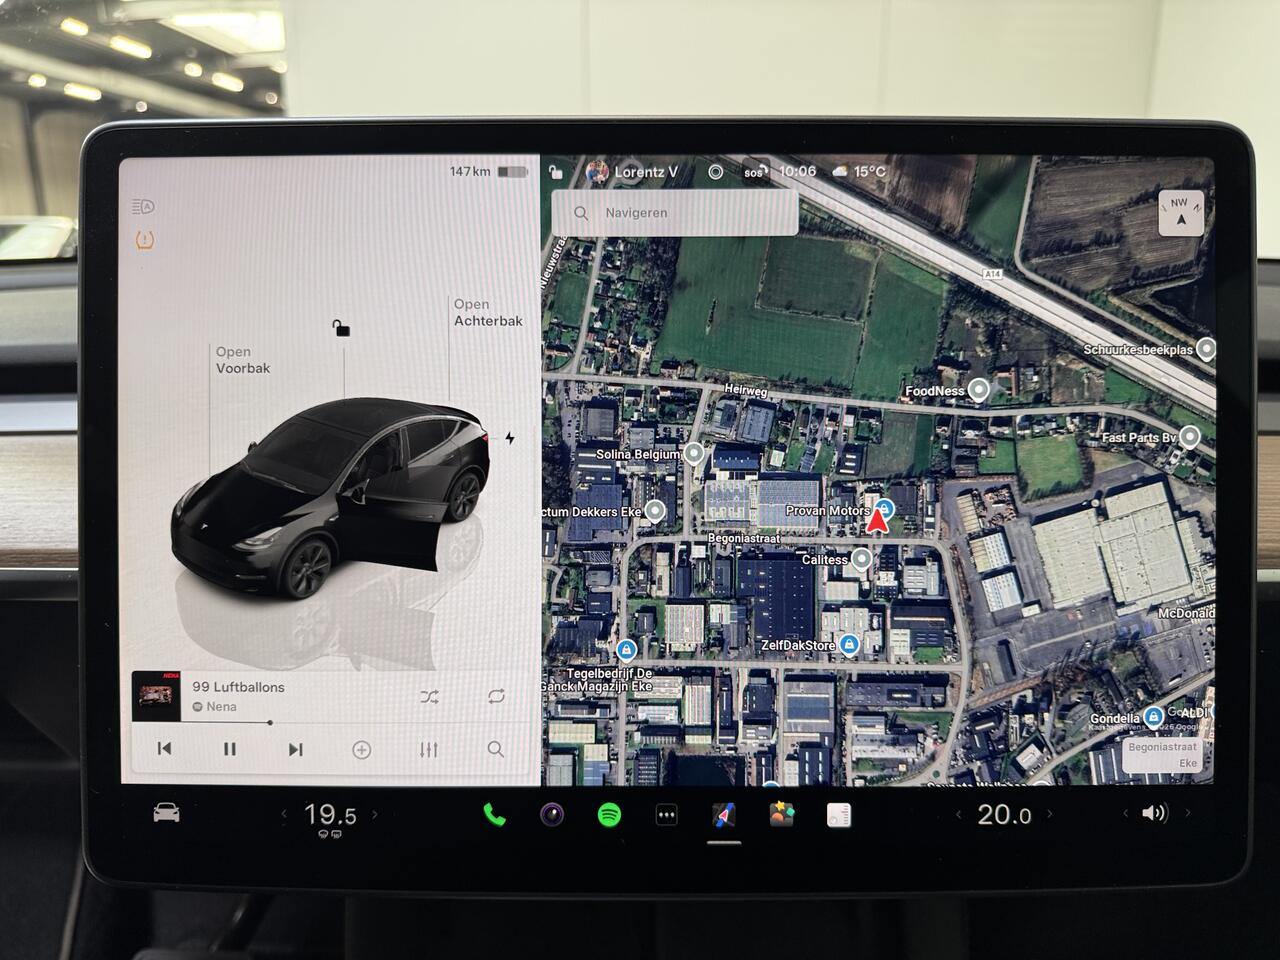Tap the 20.0 passenger temperature value

point(1004,815)
